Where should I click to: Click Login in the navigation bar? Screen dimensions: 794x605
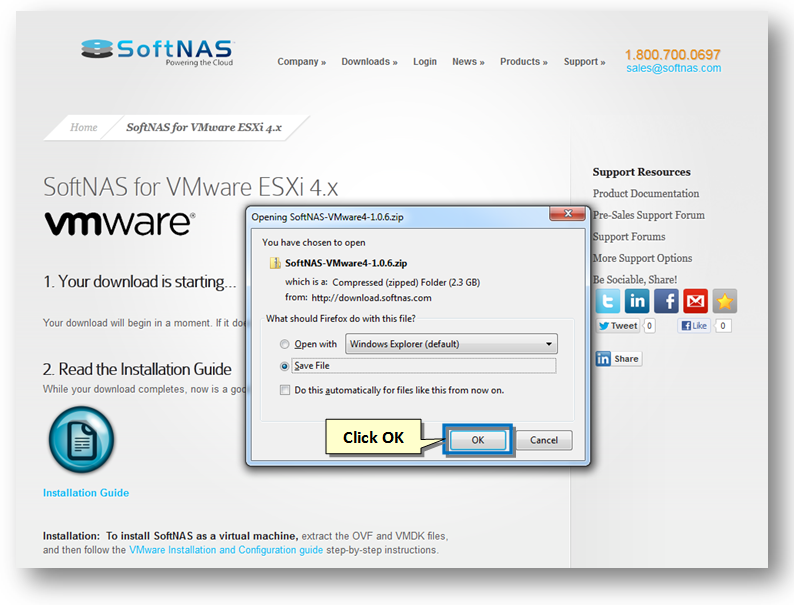[424, 62]
